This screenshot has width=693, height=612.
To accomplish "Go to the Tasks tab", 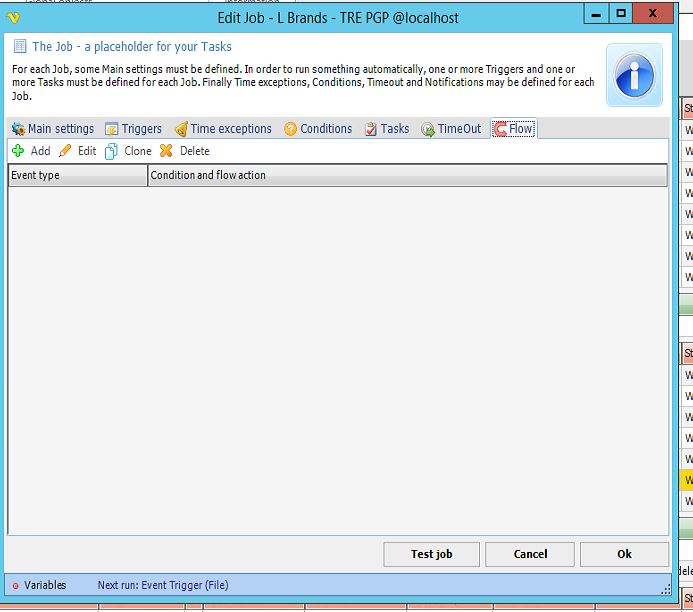I will tap(387, 129).
